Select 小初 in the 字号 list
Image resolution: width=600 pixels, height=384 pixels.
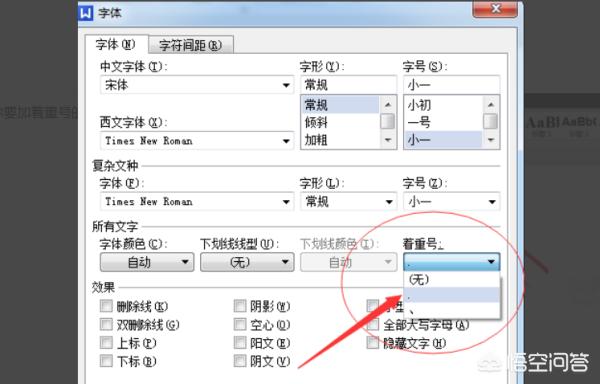click(x=443, y=104)
